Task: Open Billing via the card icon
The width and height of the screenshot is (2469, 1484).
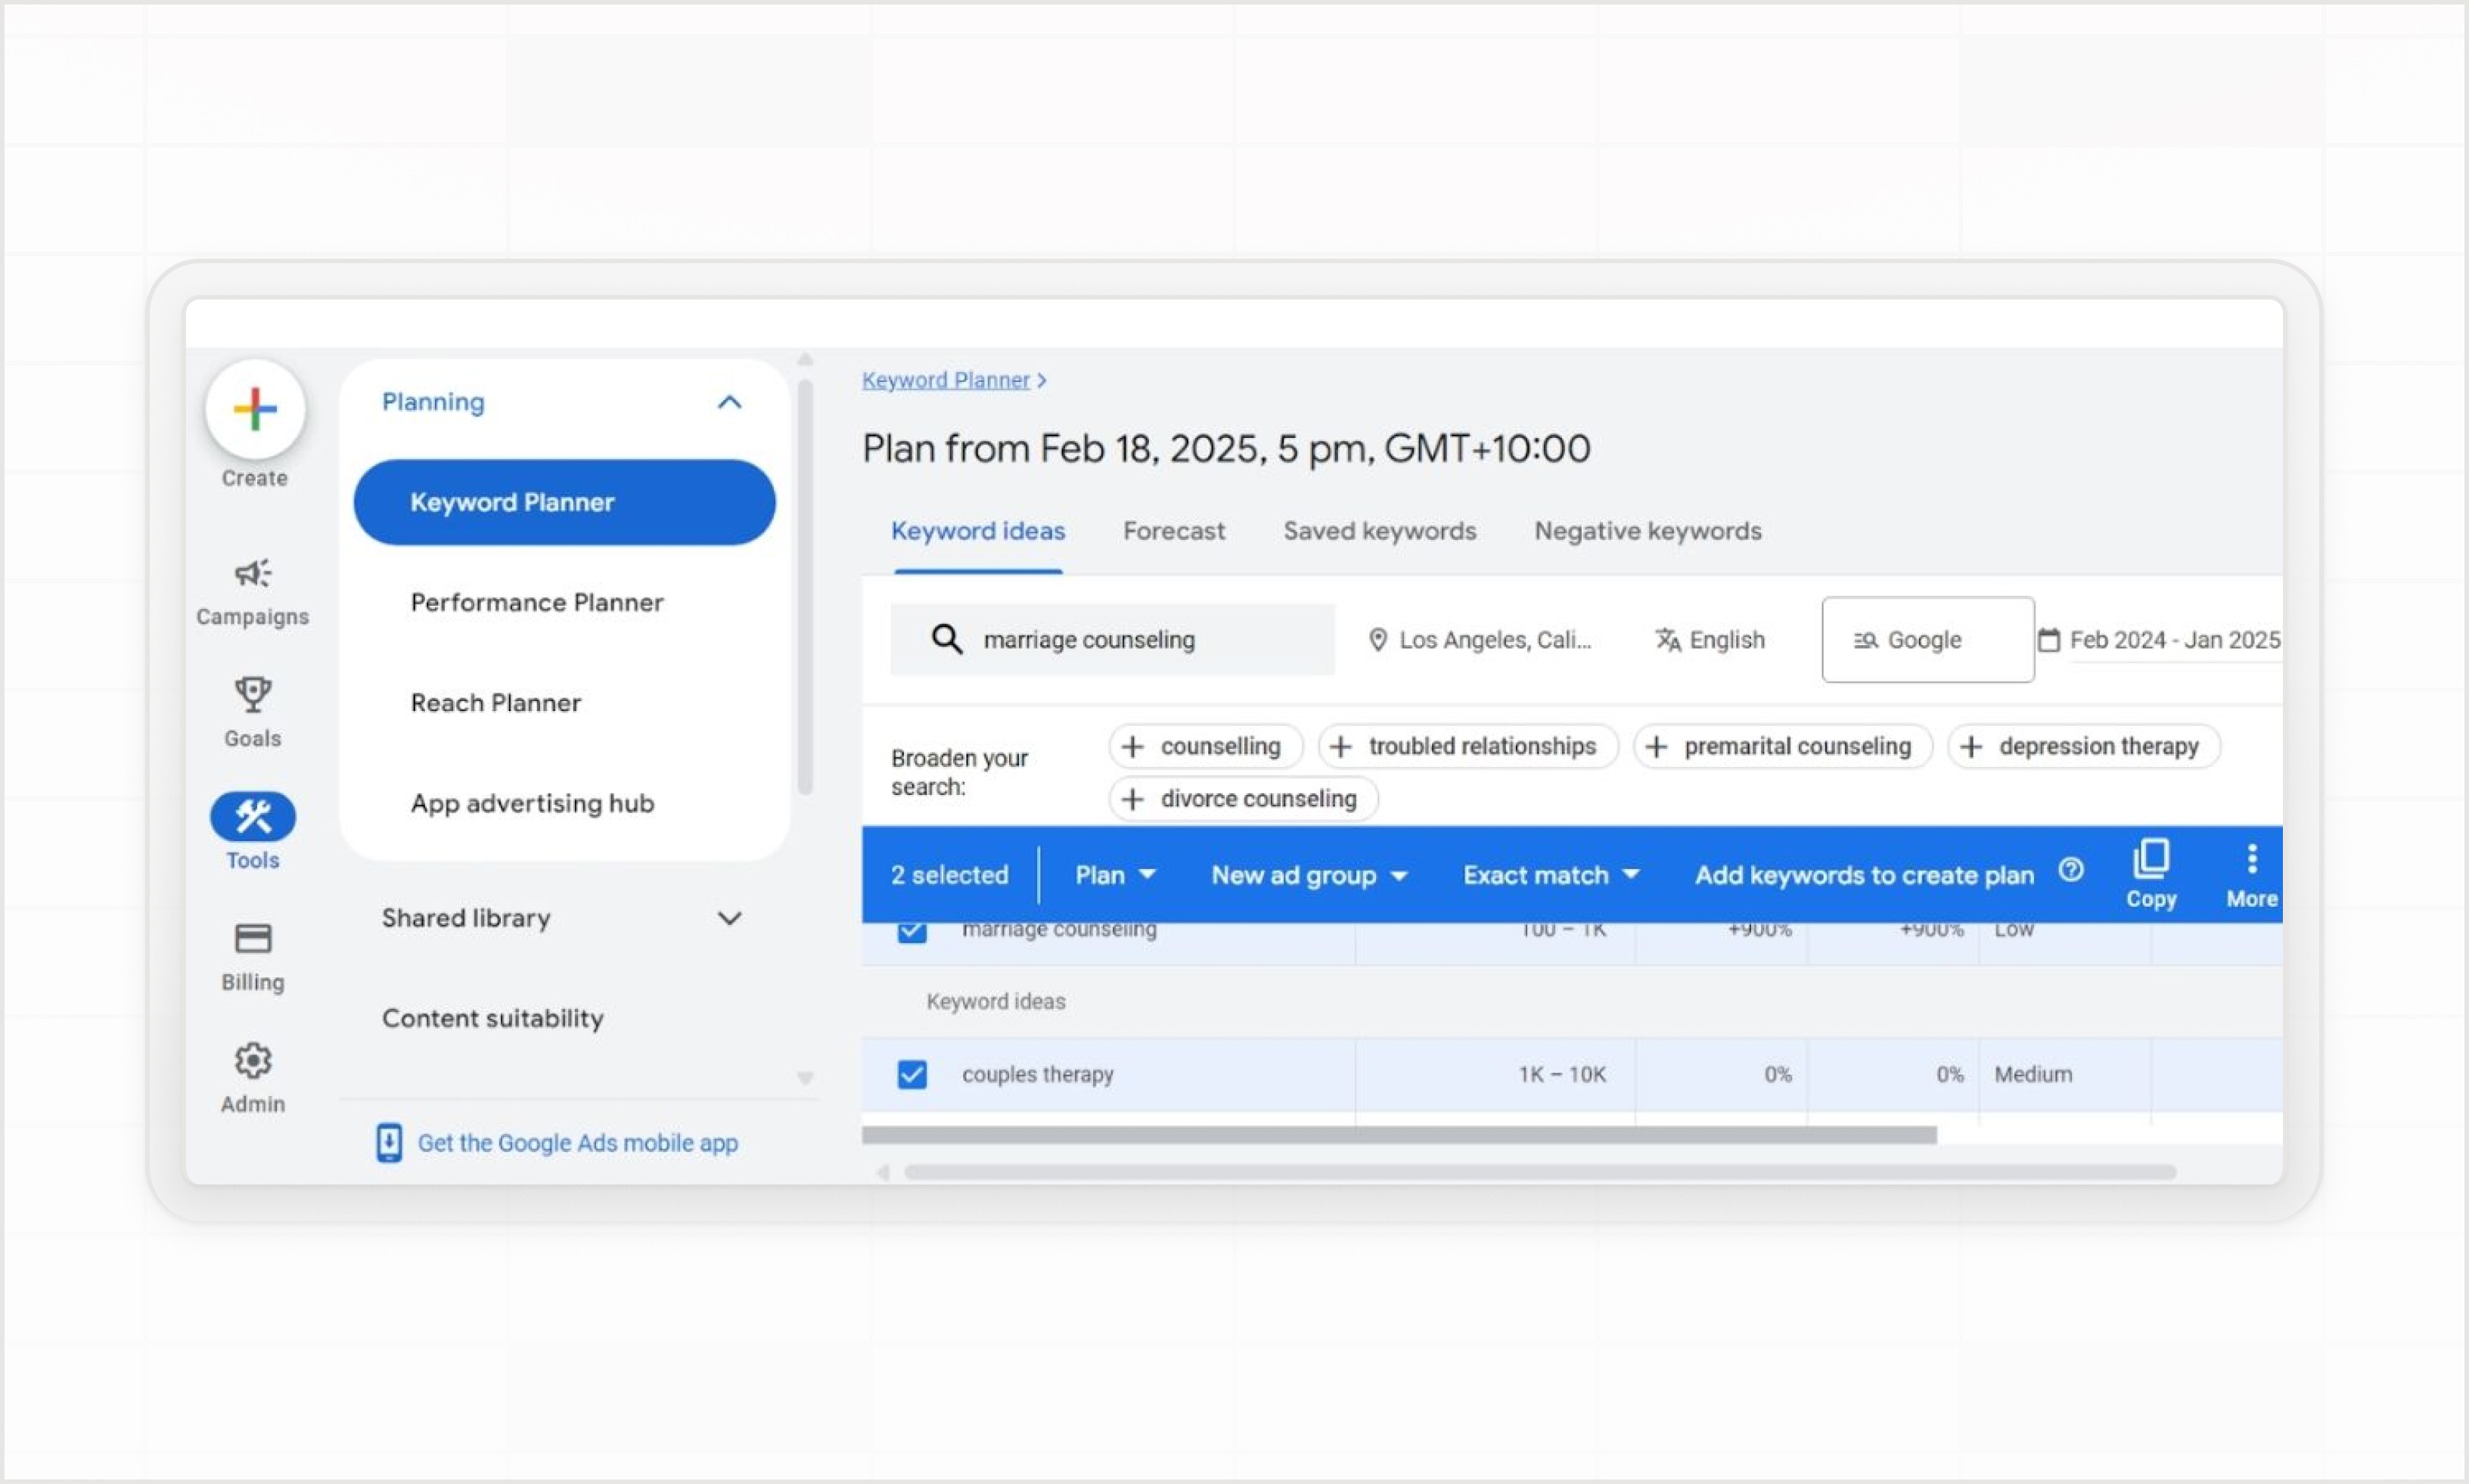Action: point(253,938)
